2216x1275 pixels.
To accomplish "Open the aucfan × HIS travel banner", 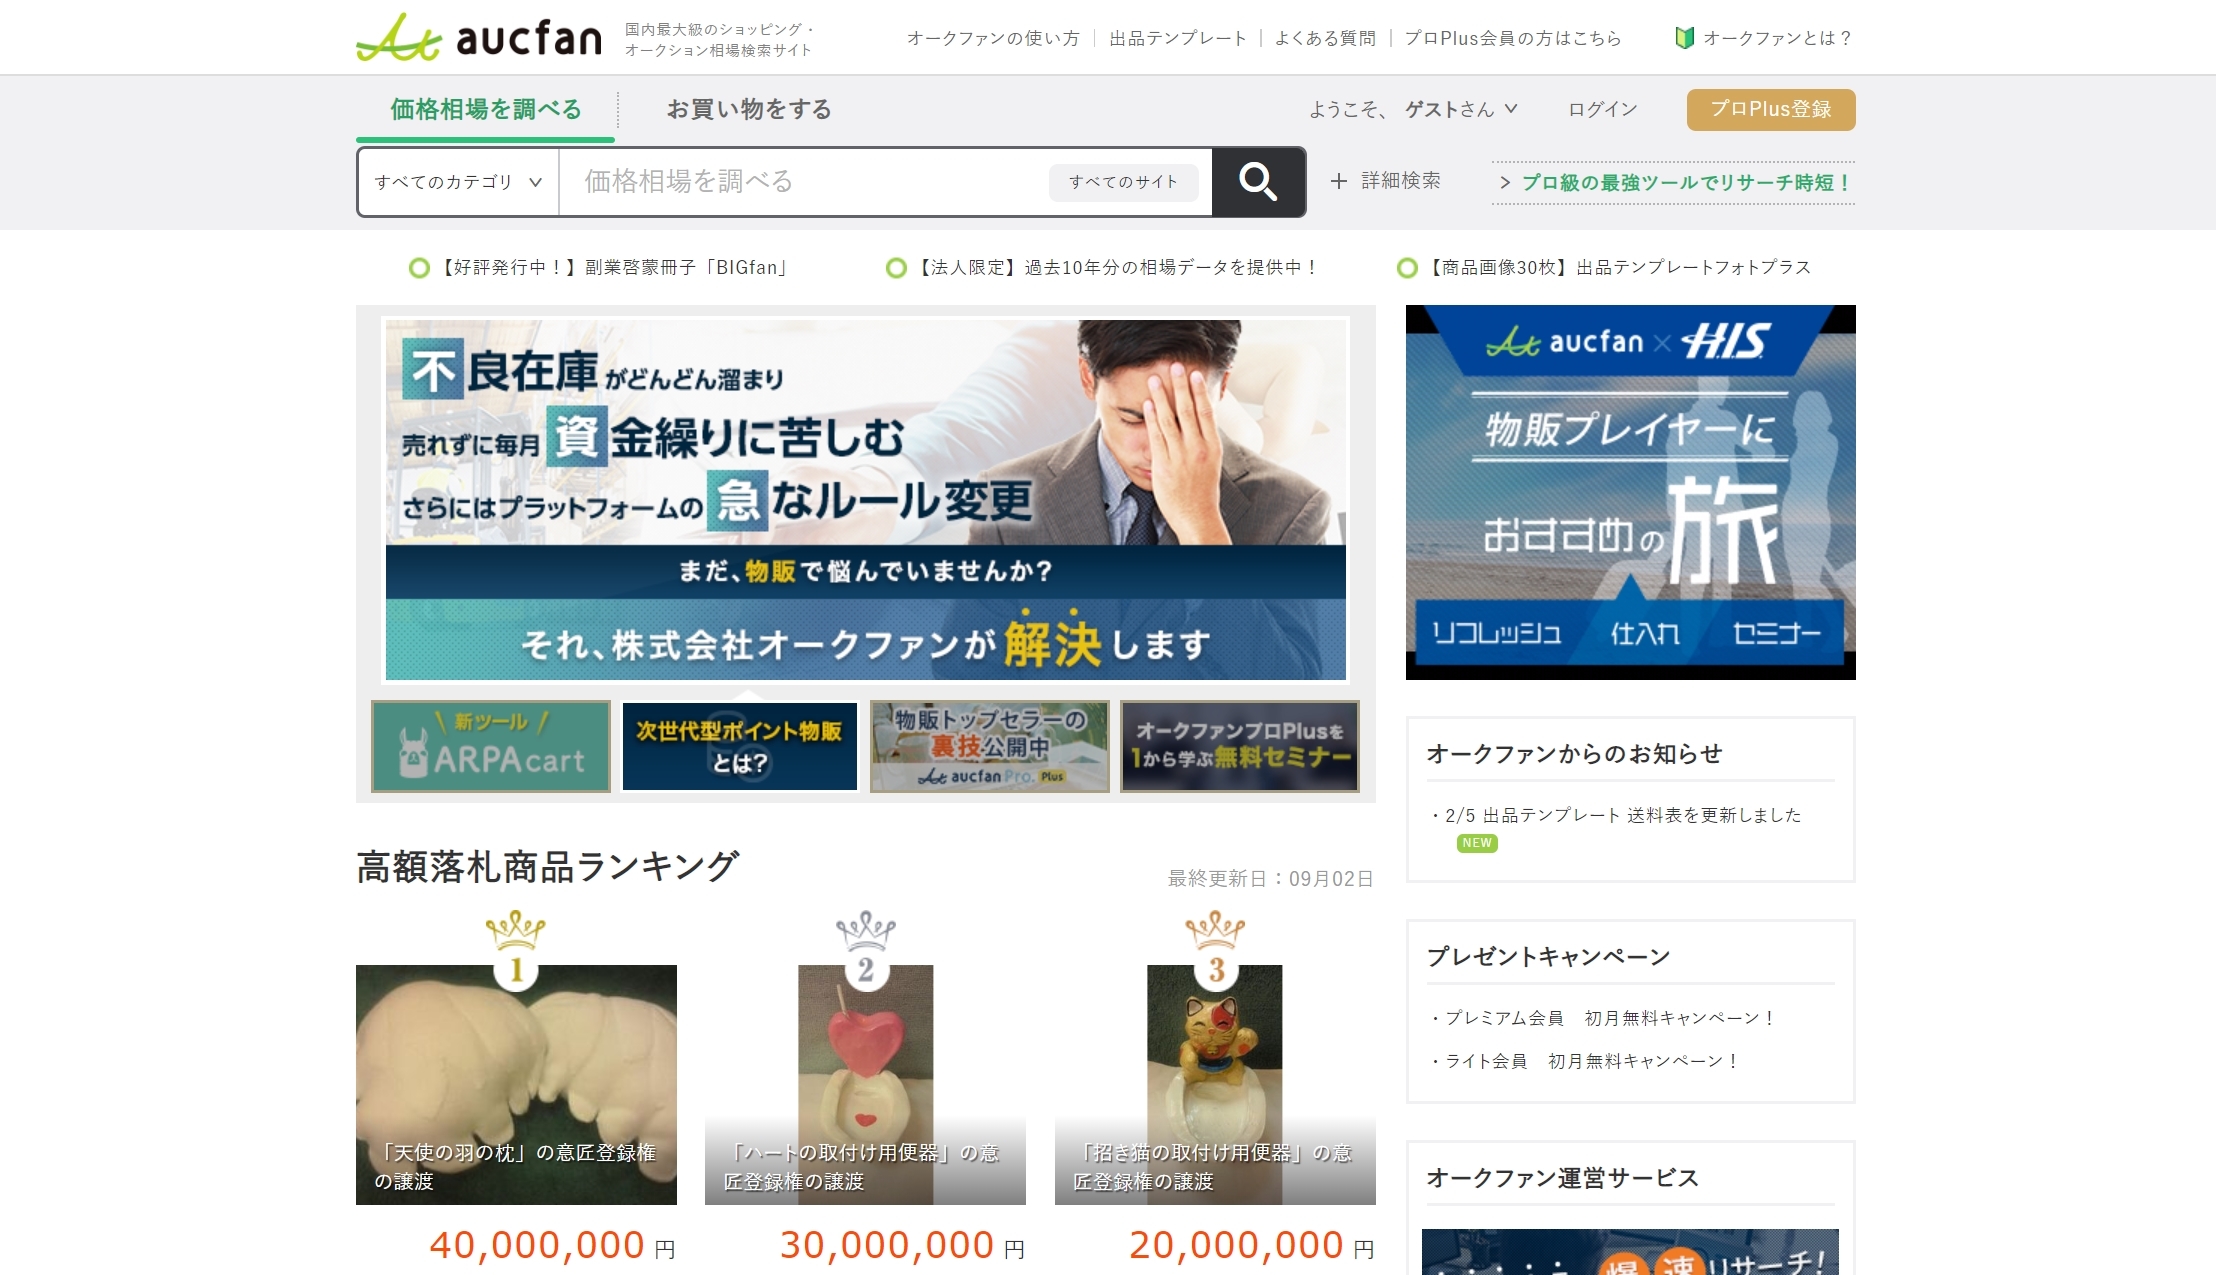I will point(1630,492).
